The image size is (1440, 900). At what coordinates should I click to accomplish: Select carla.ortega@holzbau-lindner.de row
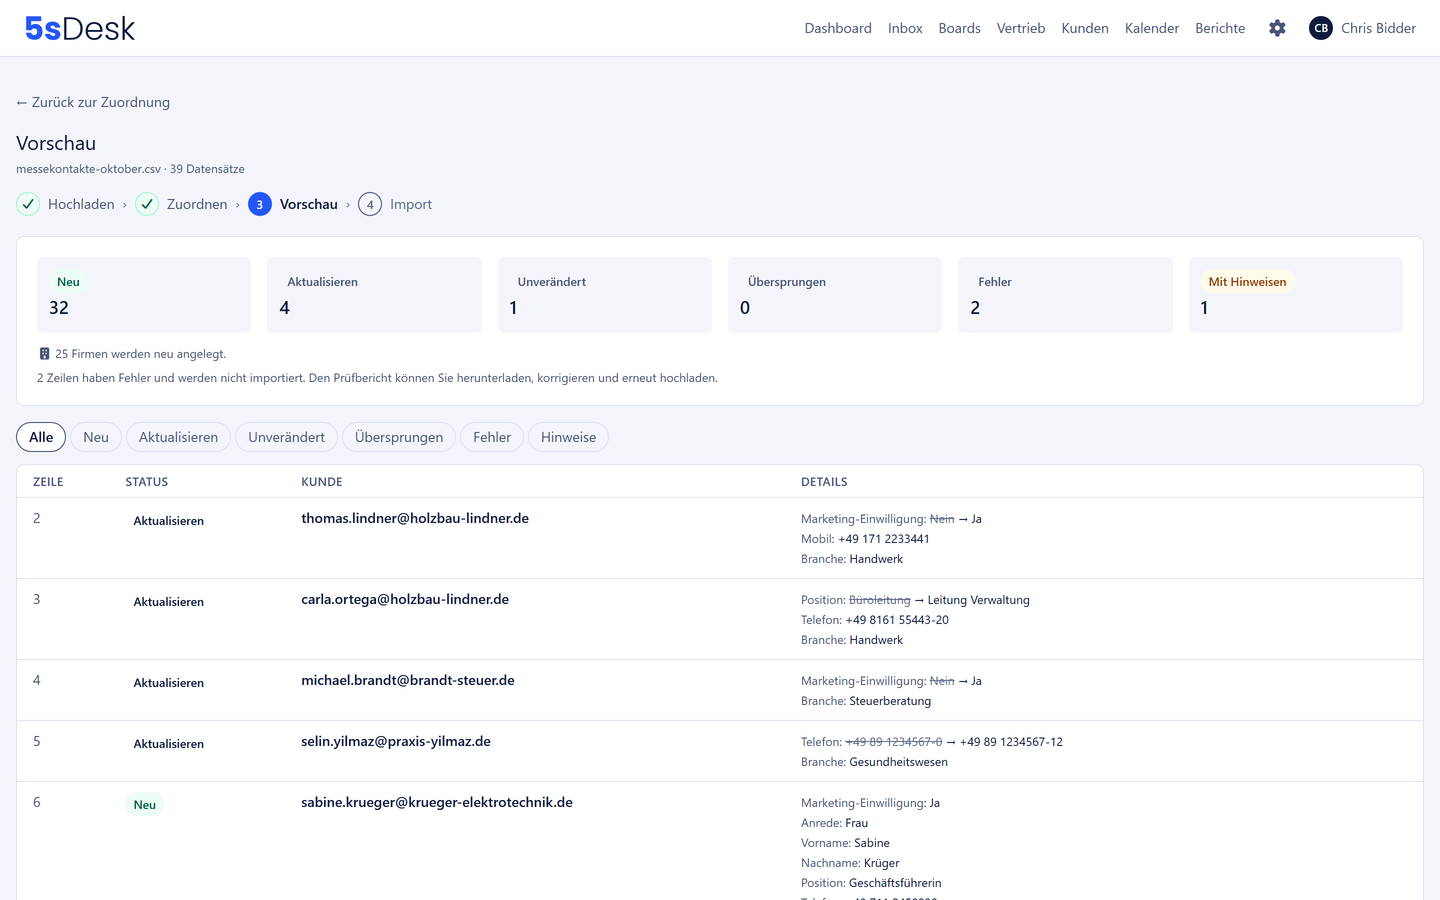(x=720, y=619)
